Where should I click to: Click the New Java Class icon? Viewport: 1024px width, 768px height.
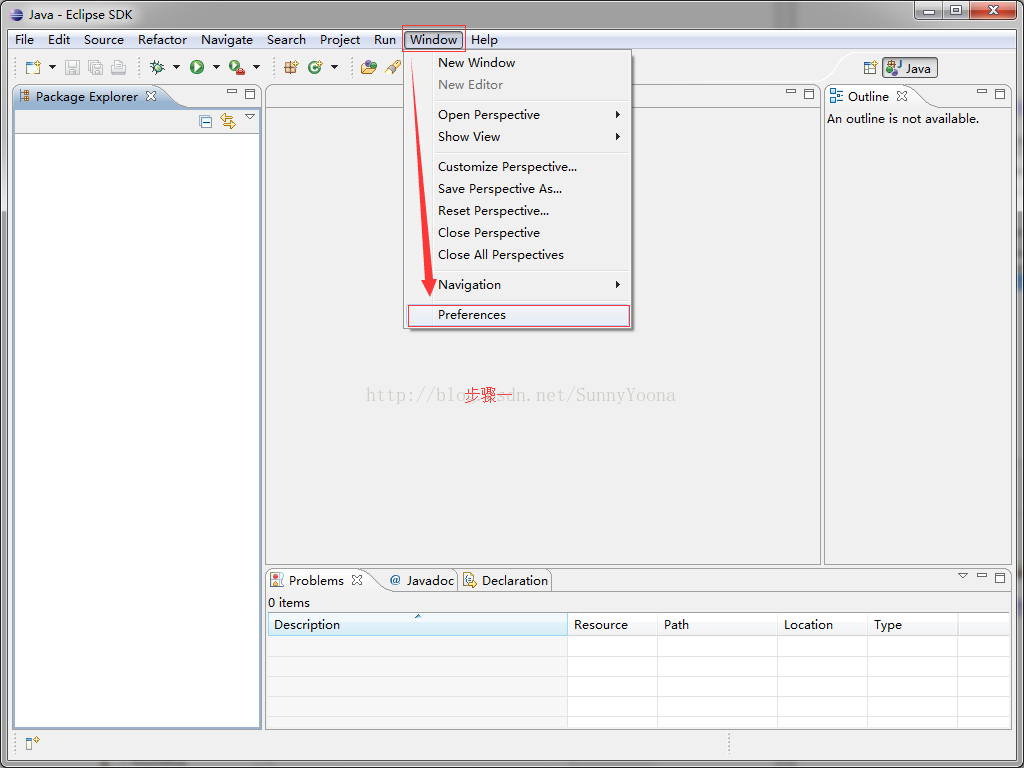point(315,67)
